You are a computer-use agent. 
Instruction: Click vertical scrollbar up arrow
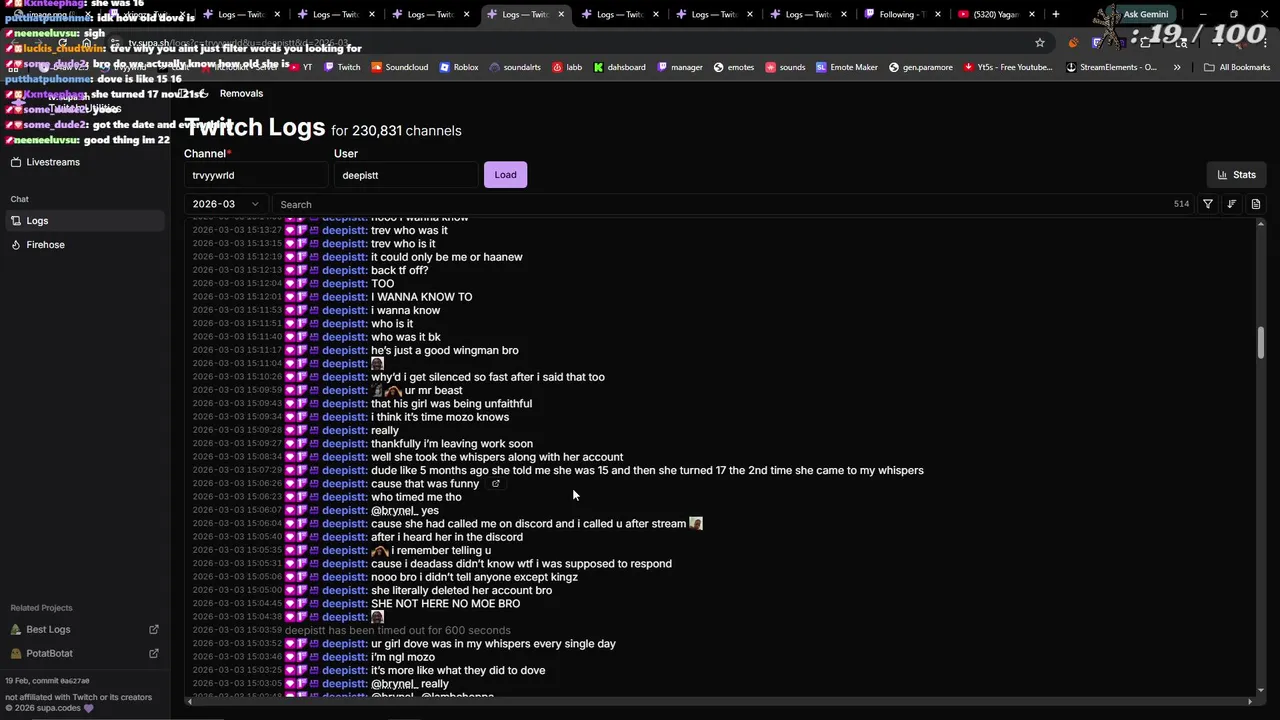tap(1260, 223)
